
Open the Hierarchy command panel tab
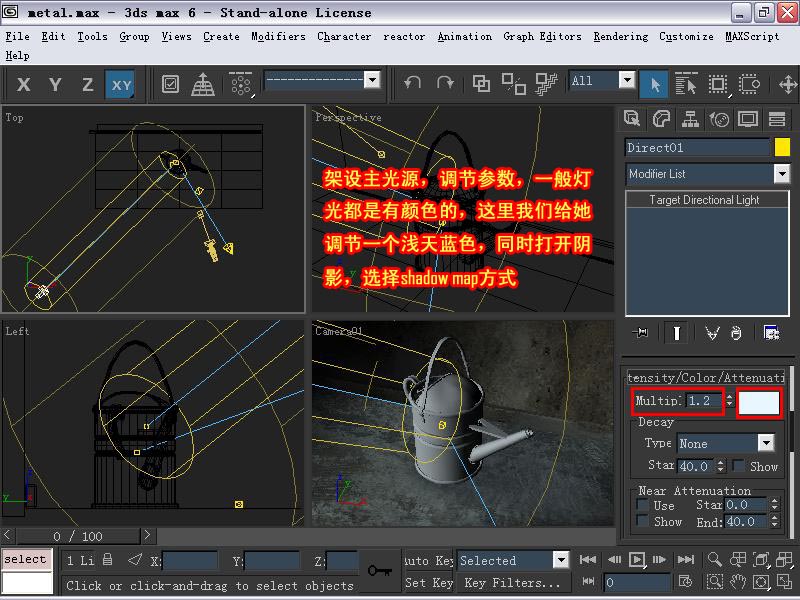(x=690, y=120)
